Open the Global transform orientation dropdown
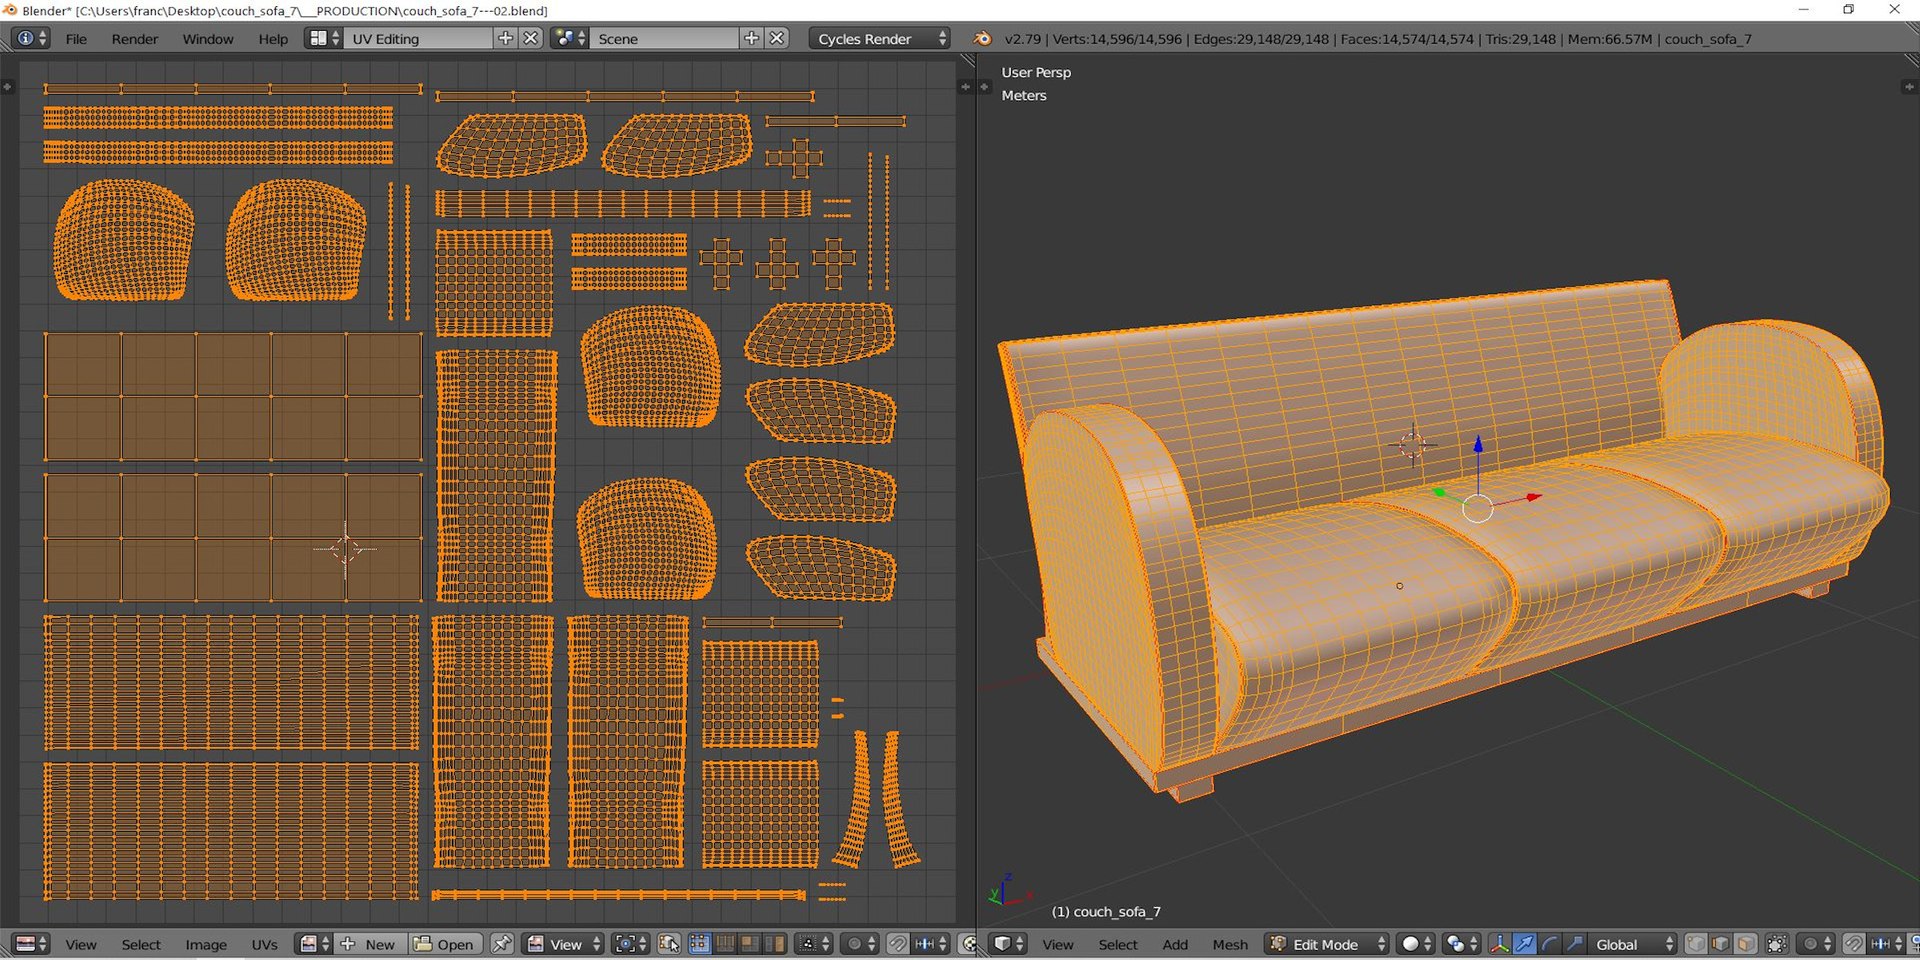1920x960 pixels. tap(1632, 944)
